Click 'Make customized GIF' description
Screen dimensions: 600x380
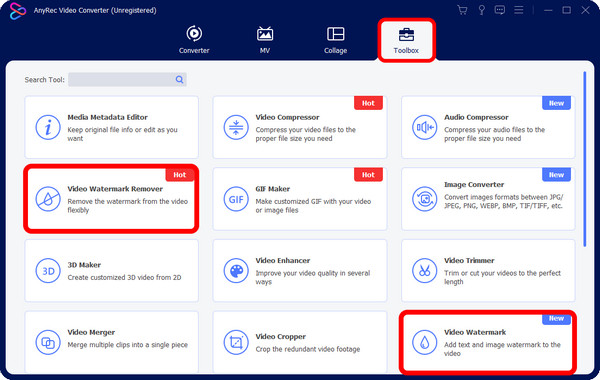(313, 205)
